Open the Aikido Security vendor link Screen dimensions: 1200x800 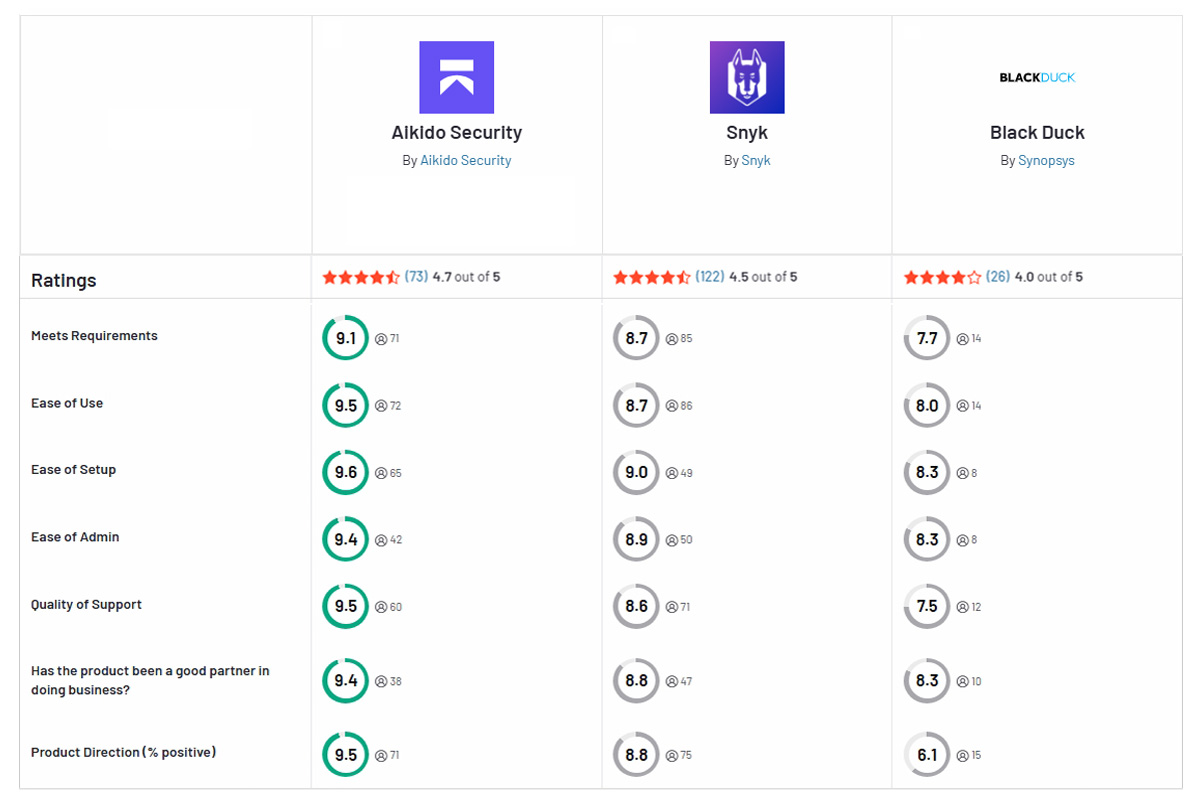pos(465,160)
